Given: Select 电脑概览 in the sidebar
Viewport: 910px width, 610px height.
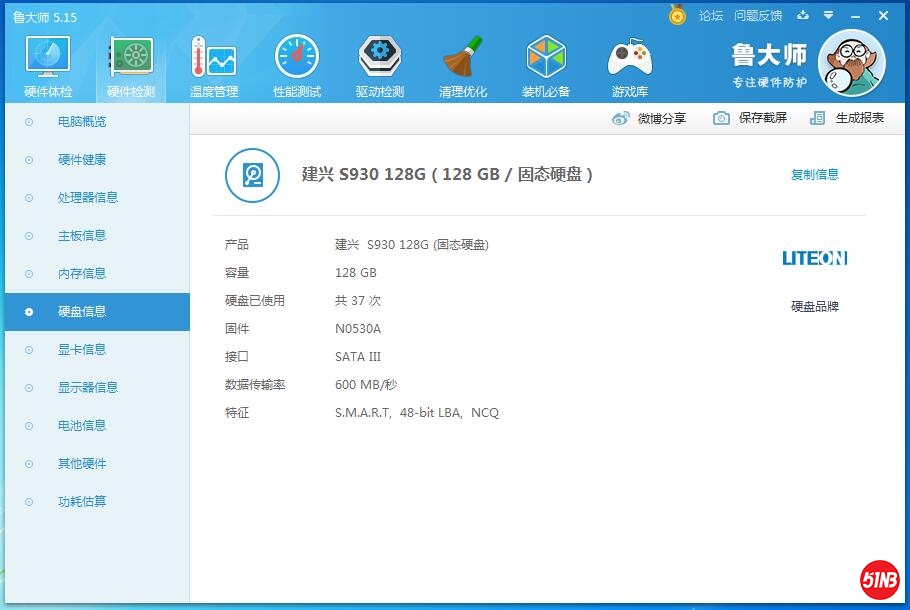Looking at the screenshot, I should (x=82, y=122).
